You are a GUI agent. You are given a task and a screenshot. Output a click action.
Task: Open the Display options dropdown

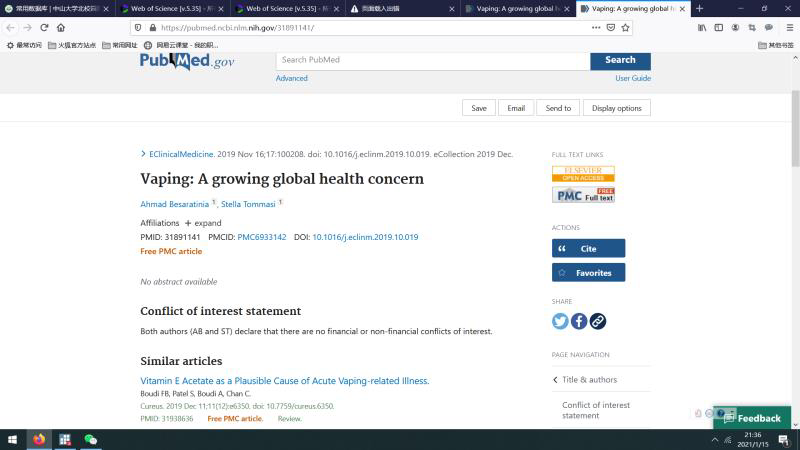pos(616,108)
